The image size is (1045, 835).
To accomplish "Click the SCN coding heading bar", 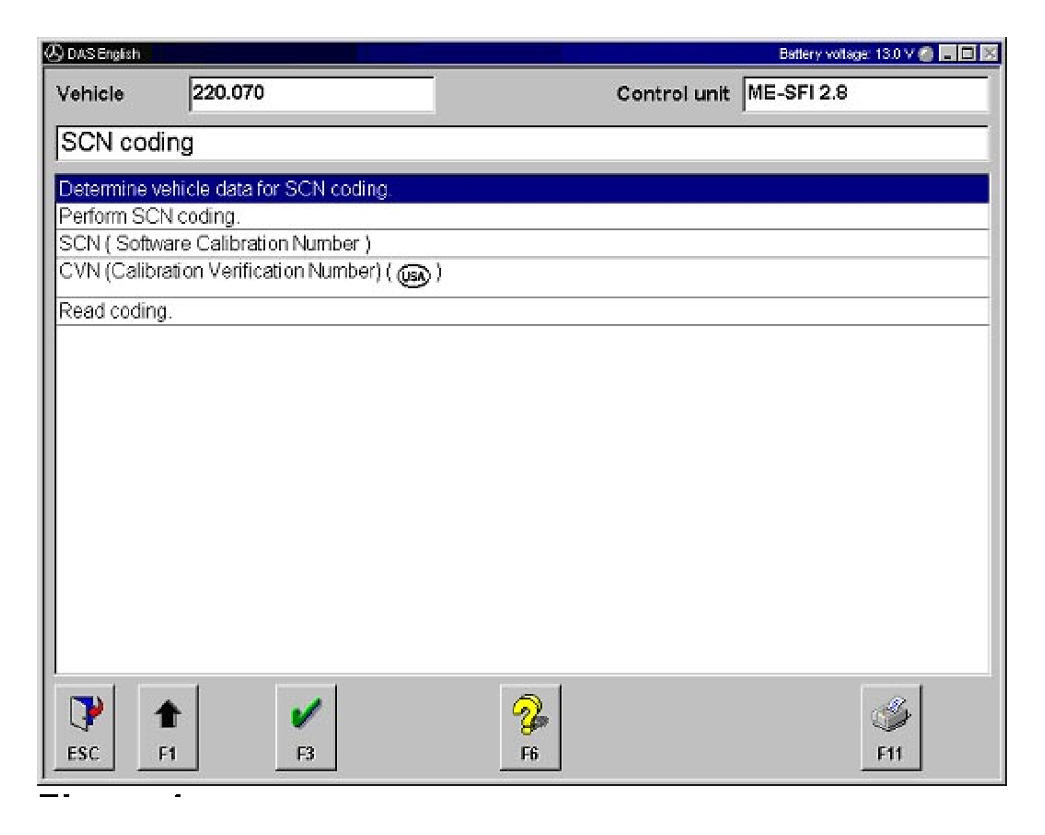I will tap(520, 143).
